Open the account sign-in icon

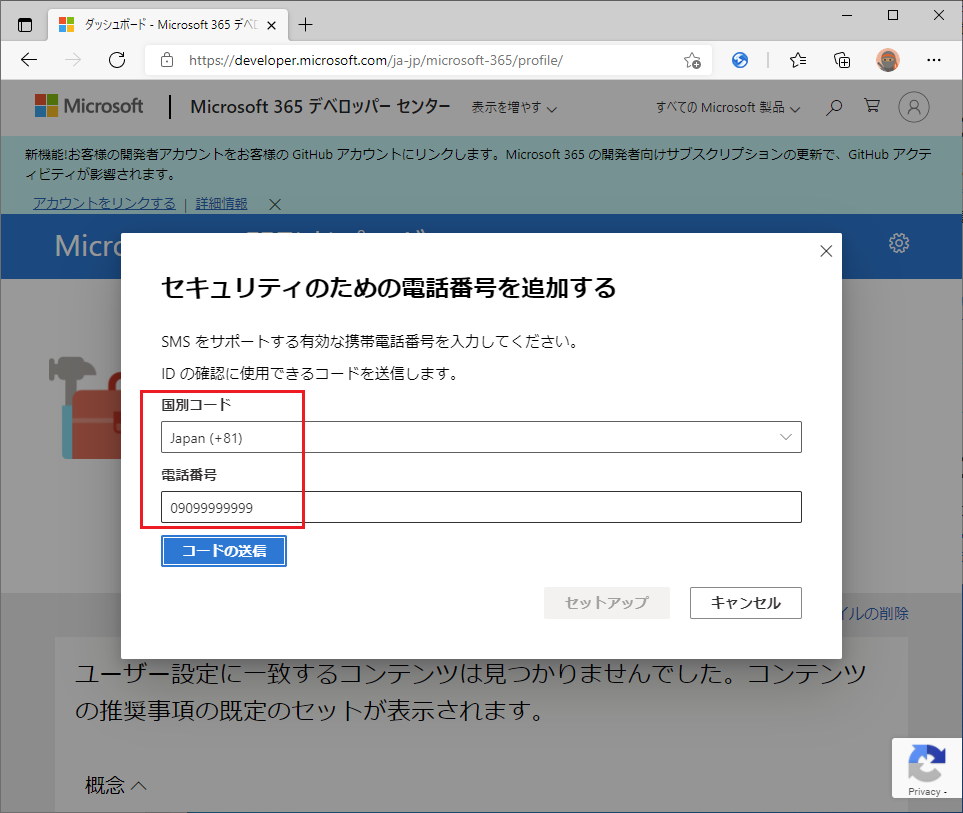click(914, 107)
